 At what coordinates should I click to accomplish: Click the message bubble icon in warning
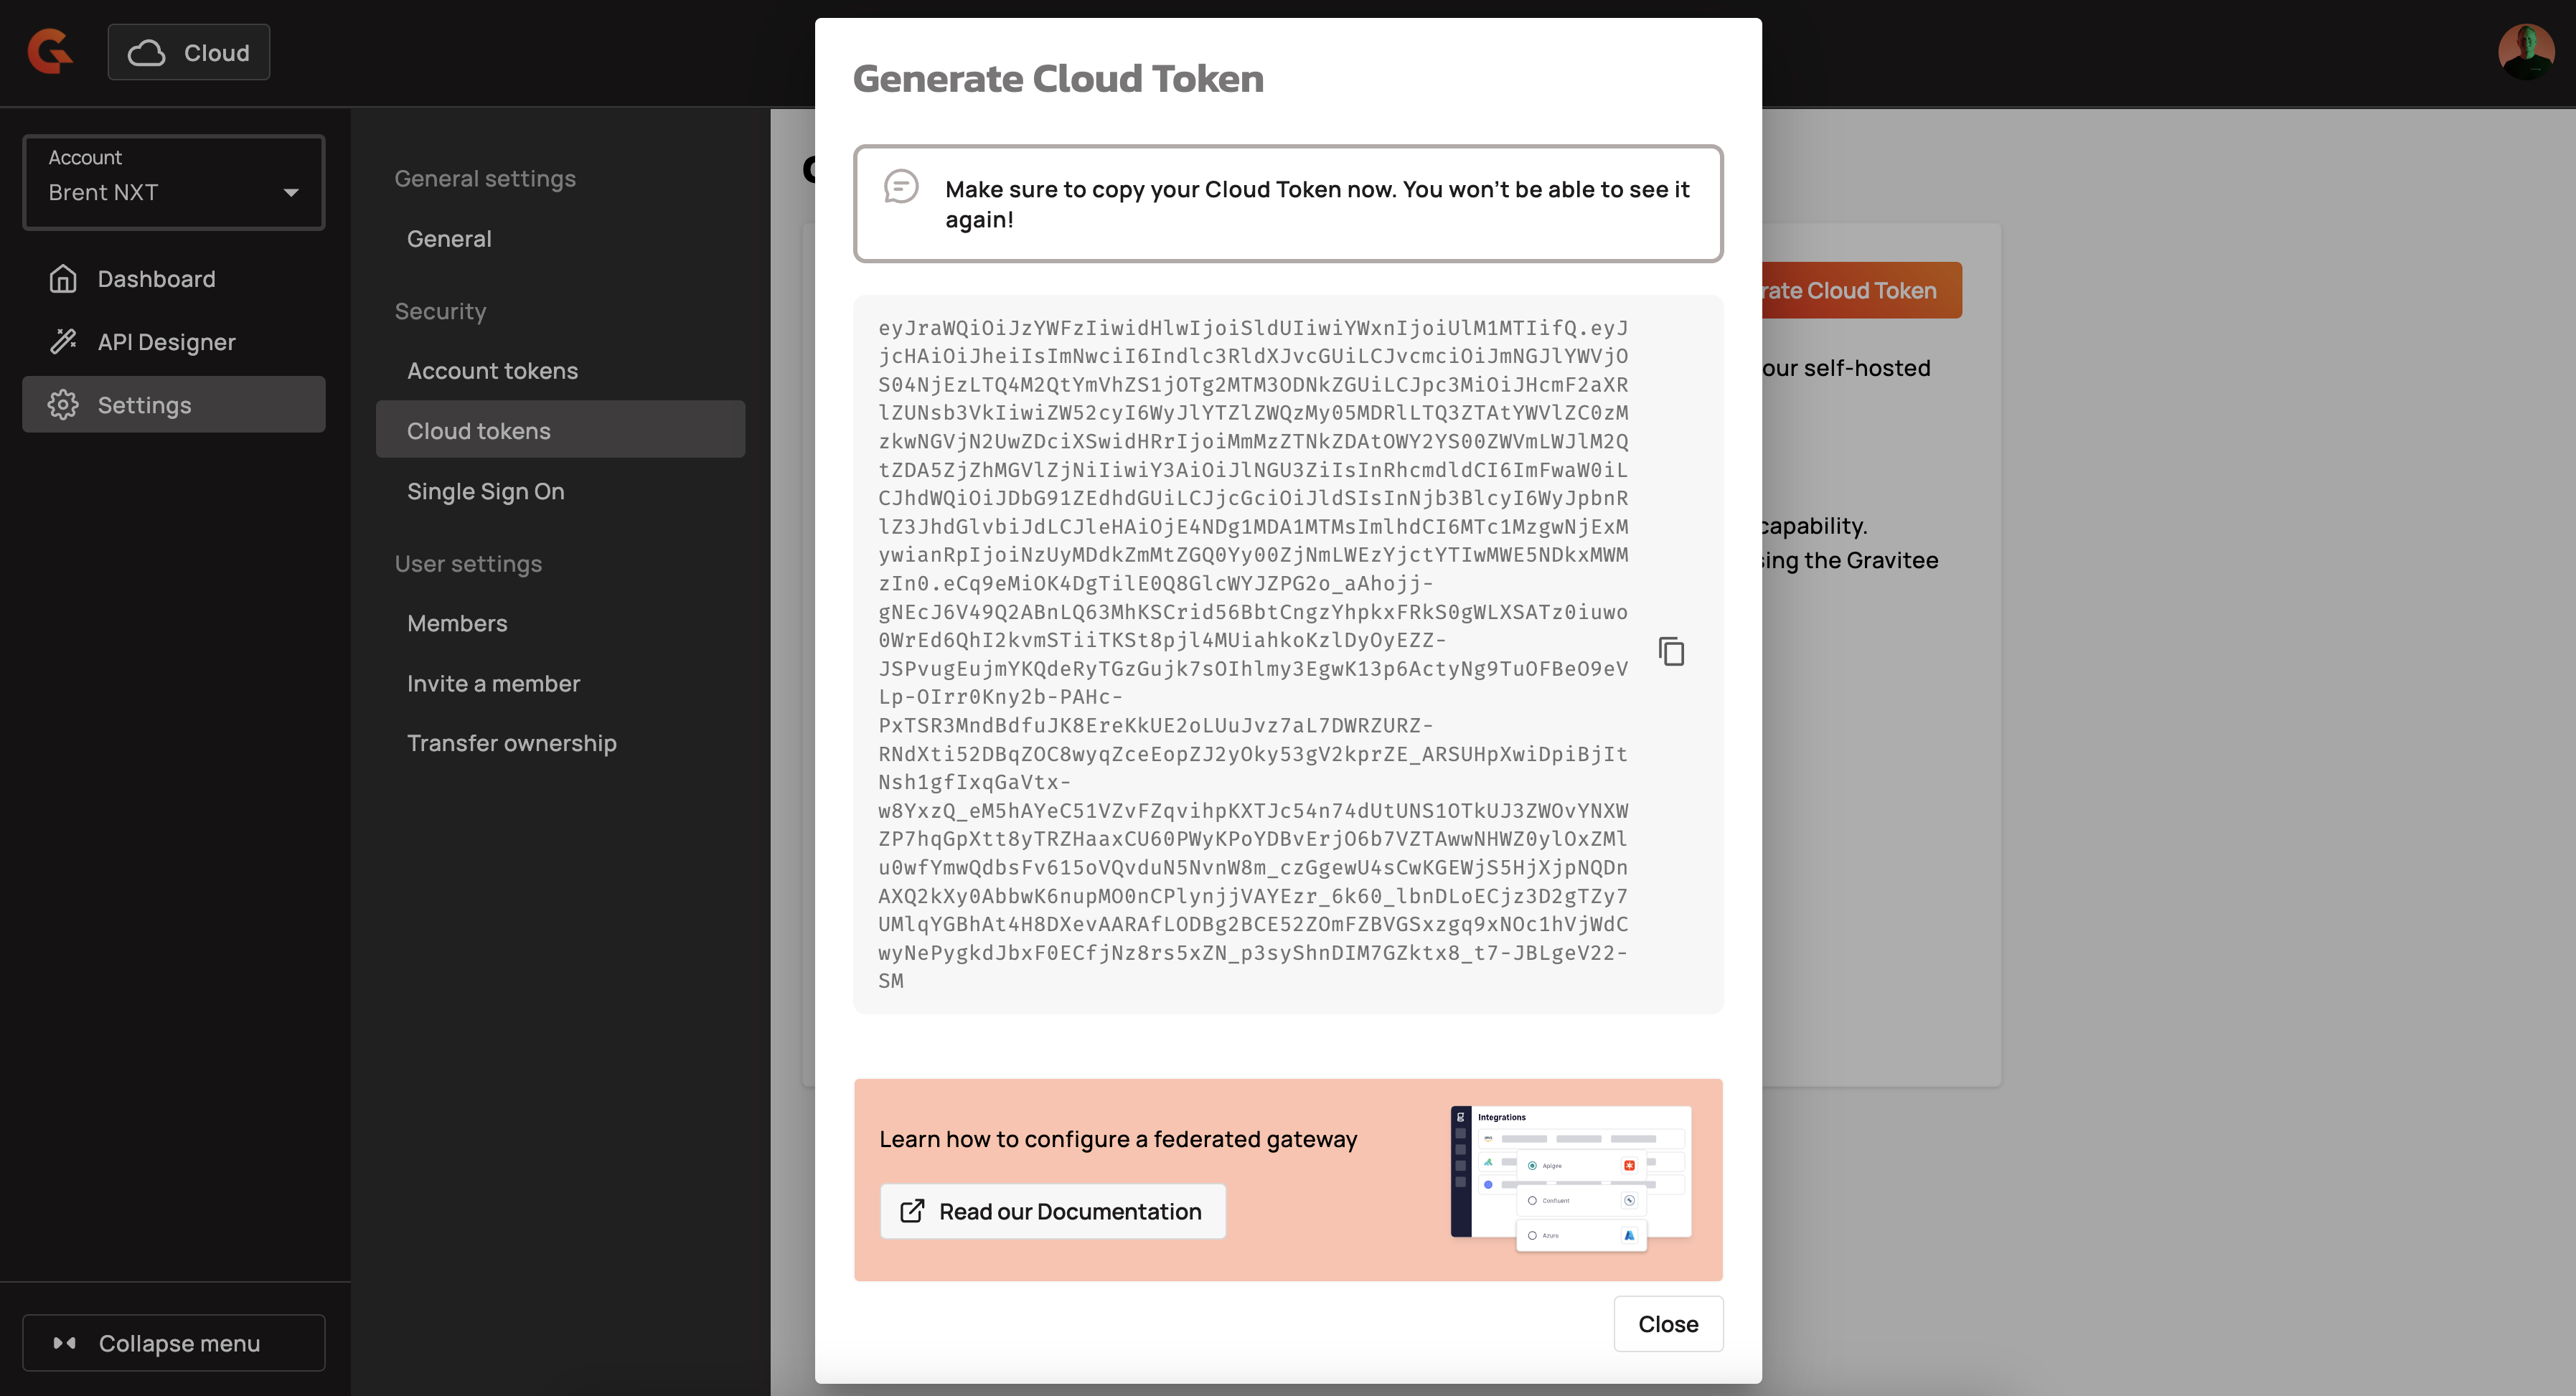point(901,187)
